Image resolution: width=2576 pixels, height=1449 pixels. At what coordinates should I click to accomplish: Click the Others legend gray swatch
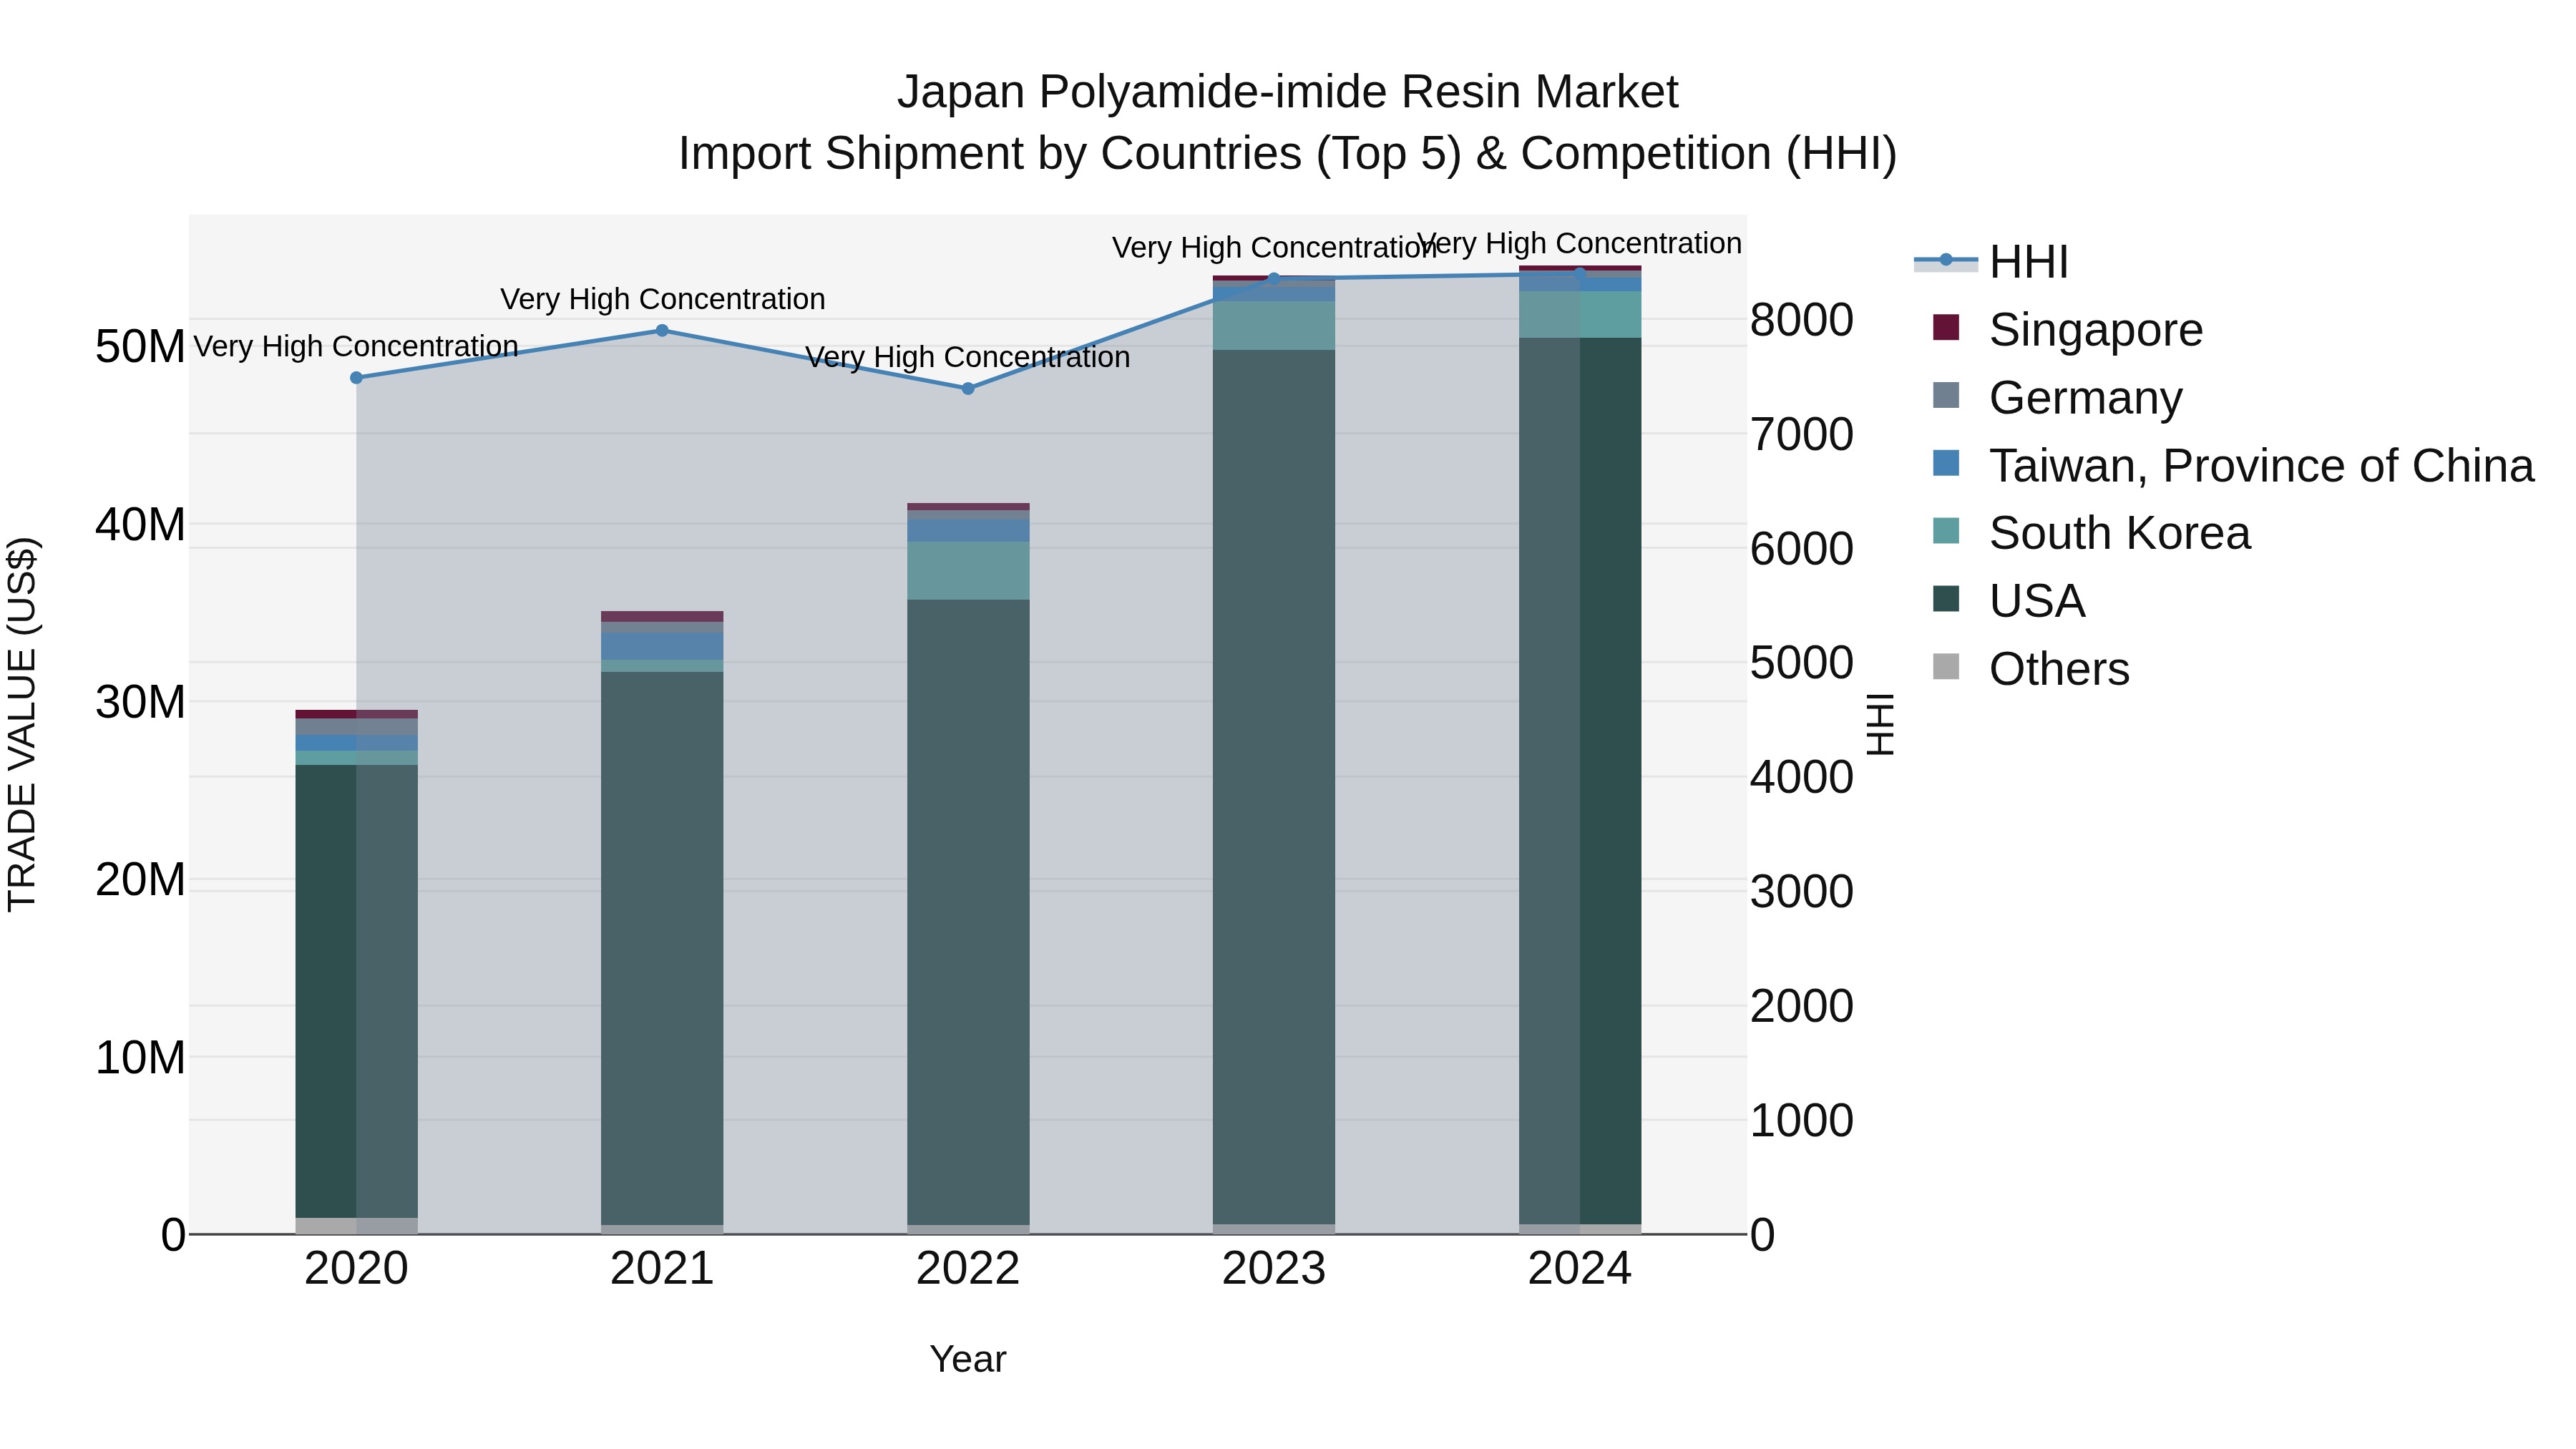click(1946, 666)
